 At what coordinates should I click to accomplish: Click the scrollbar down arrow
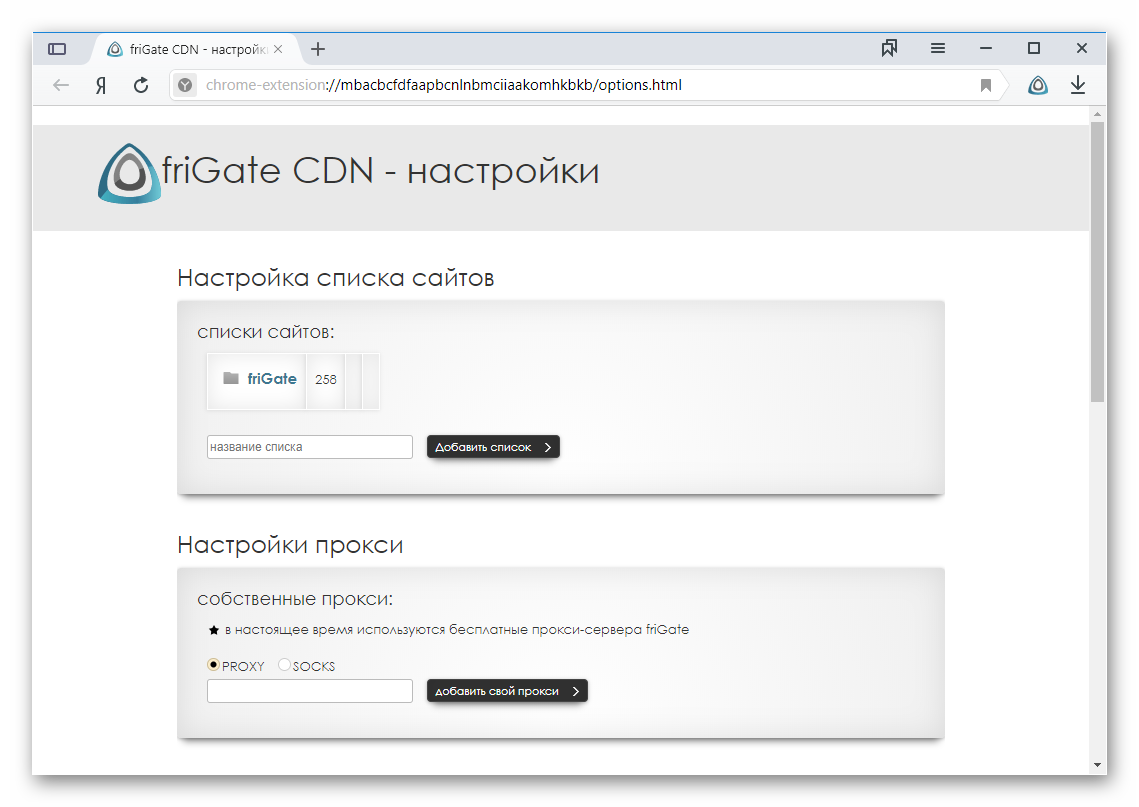click(x=1097, y=765)
